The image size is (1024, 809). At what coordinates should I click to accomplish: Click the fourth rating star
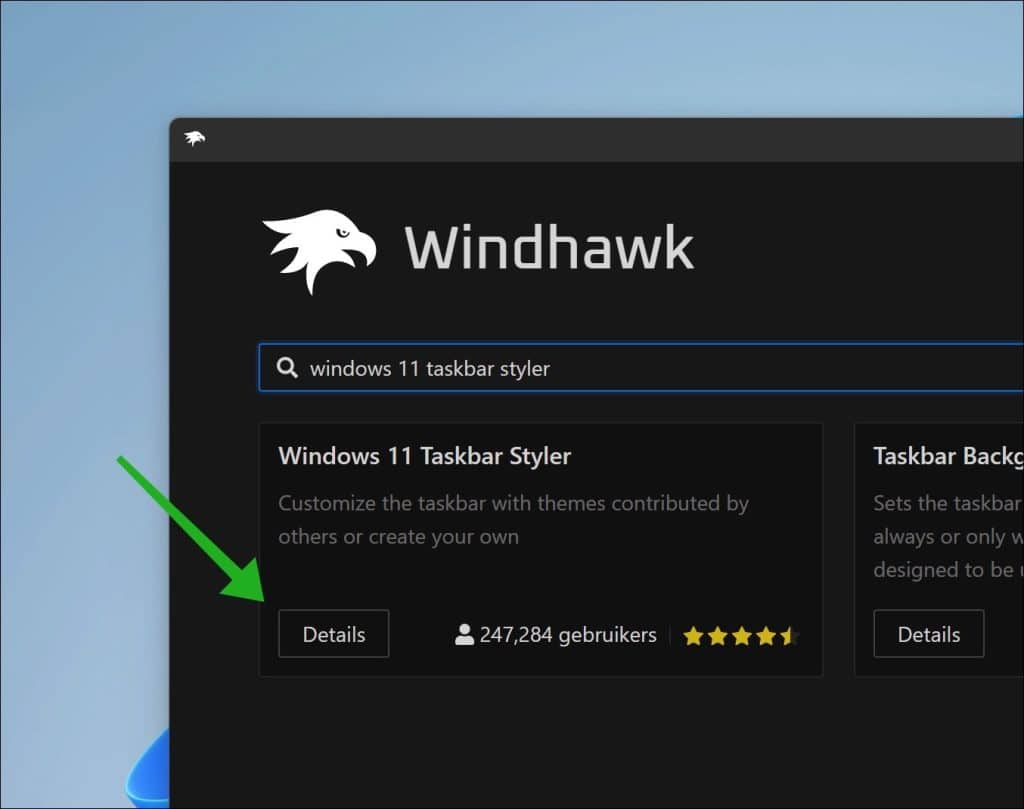(x=765, y=636)
